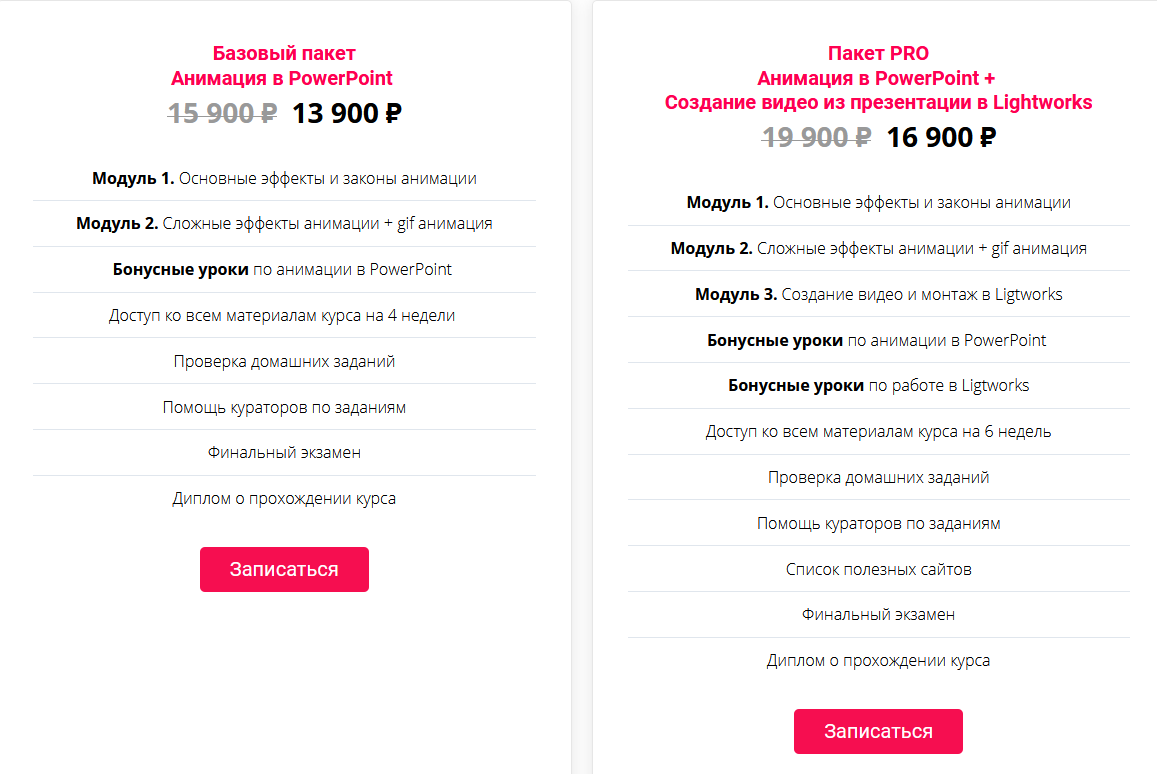Click the crossed-out 19 900 ₽ price
The height and width of the screenshot is (774, 1157).
[816, 138]
